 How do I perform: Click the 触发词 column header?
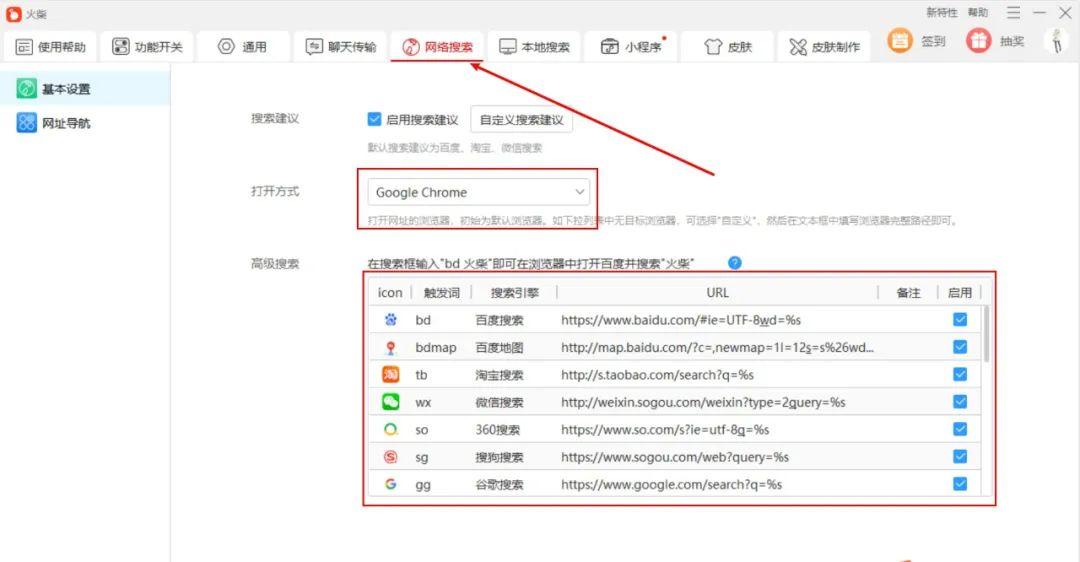(x=442, y=293)
